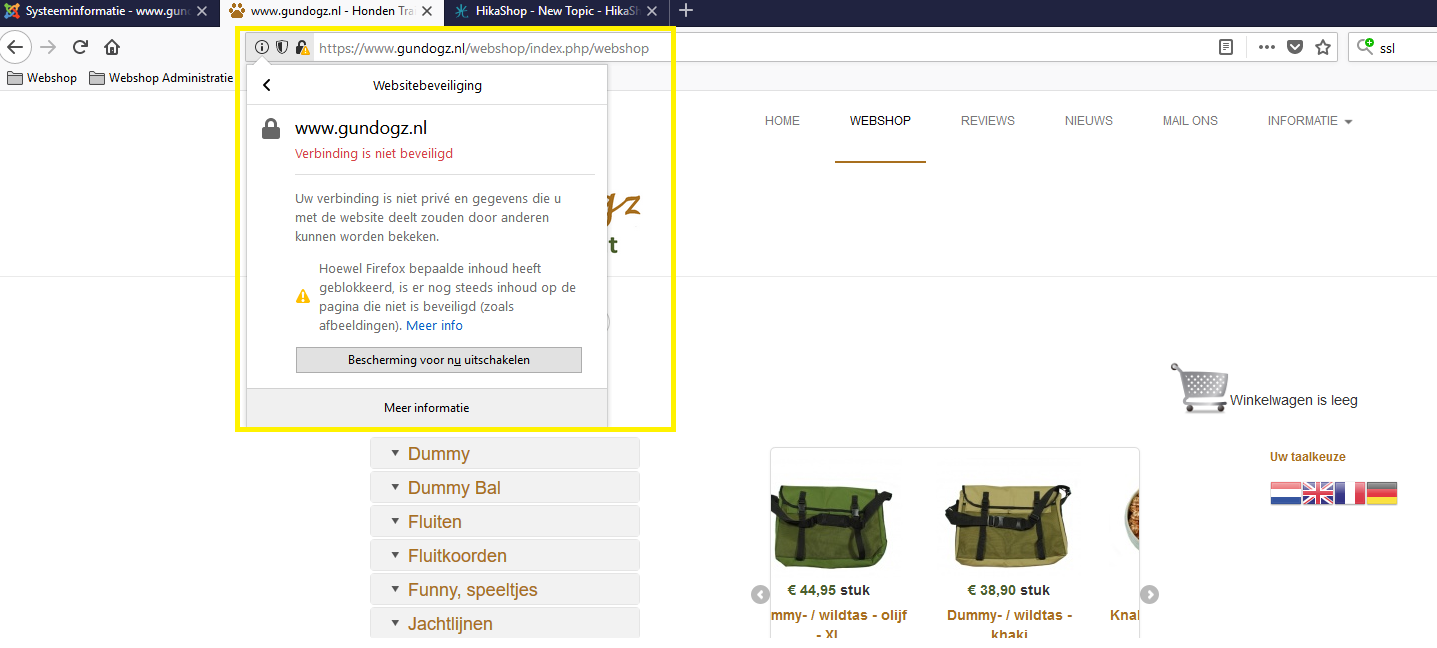Click the search engine magnifier icon
Screen dimensions: 1437x648
coord(1365,46)
